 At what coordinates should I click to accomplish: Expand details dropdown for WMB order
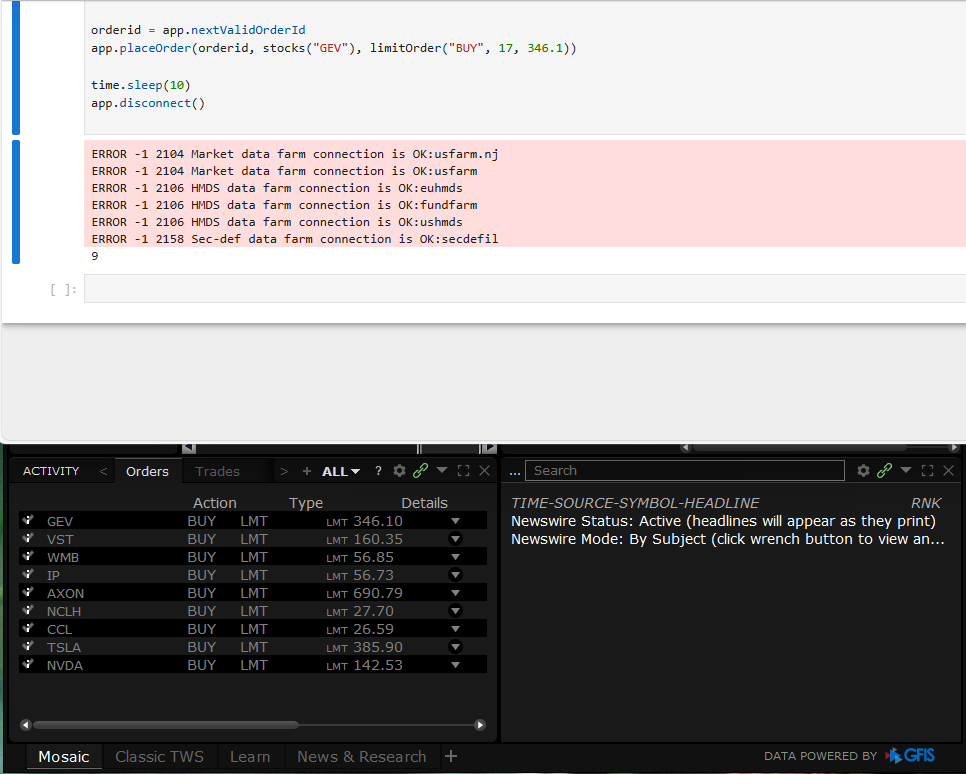455,556
